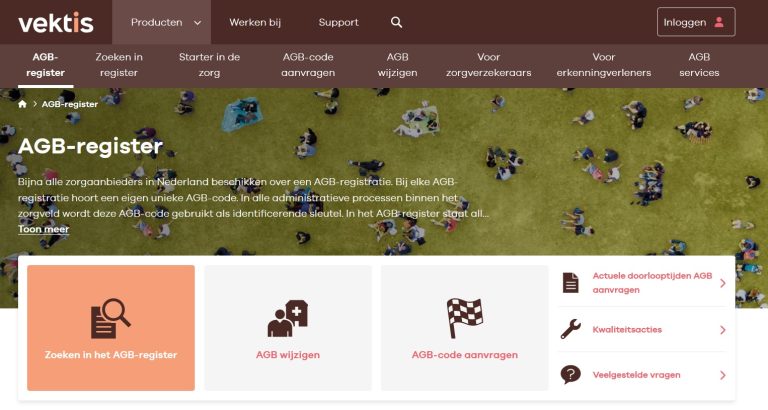Click chevron next to Actuele doorlooptijden AGB aanvragen

[x=722, y=283]
